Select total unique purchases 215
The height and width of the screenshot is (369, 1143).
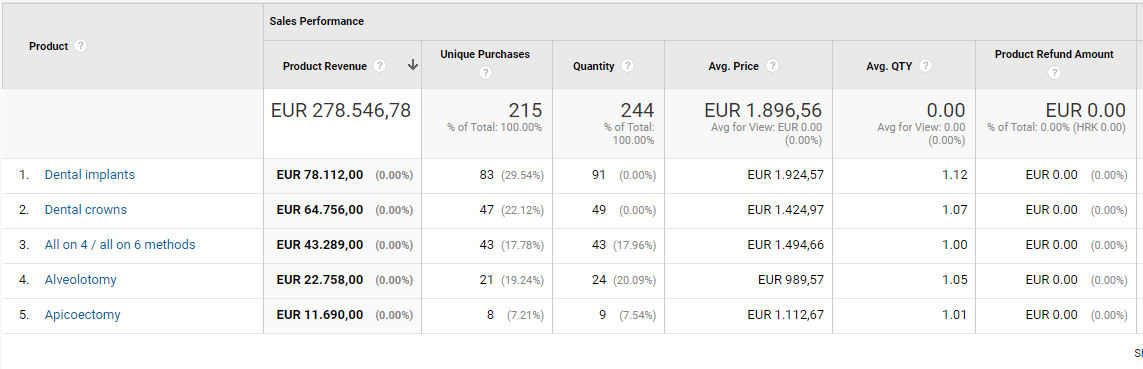coord(526,111)
